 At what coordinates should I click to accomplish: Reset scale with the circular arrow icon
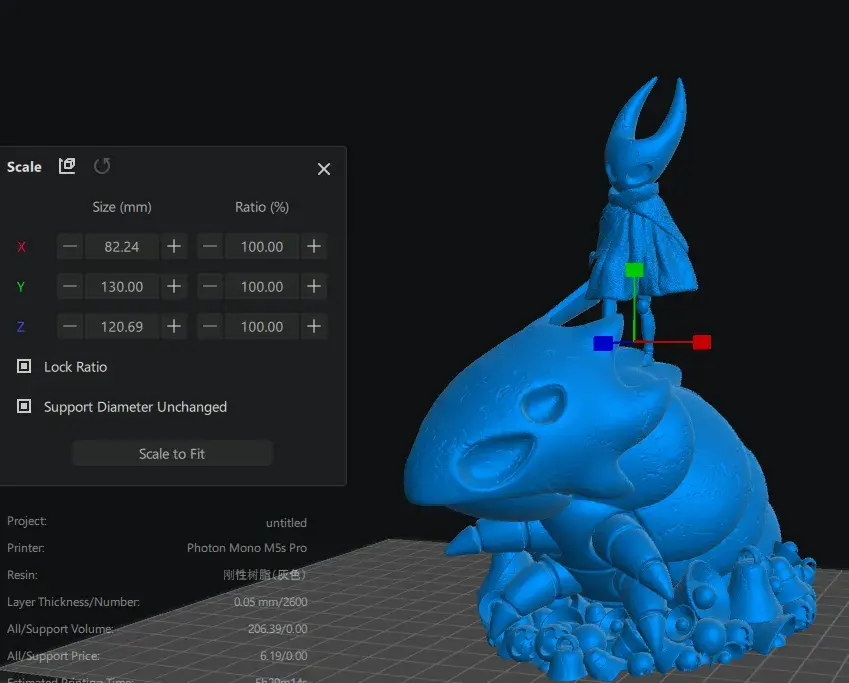click(102, 166)
